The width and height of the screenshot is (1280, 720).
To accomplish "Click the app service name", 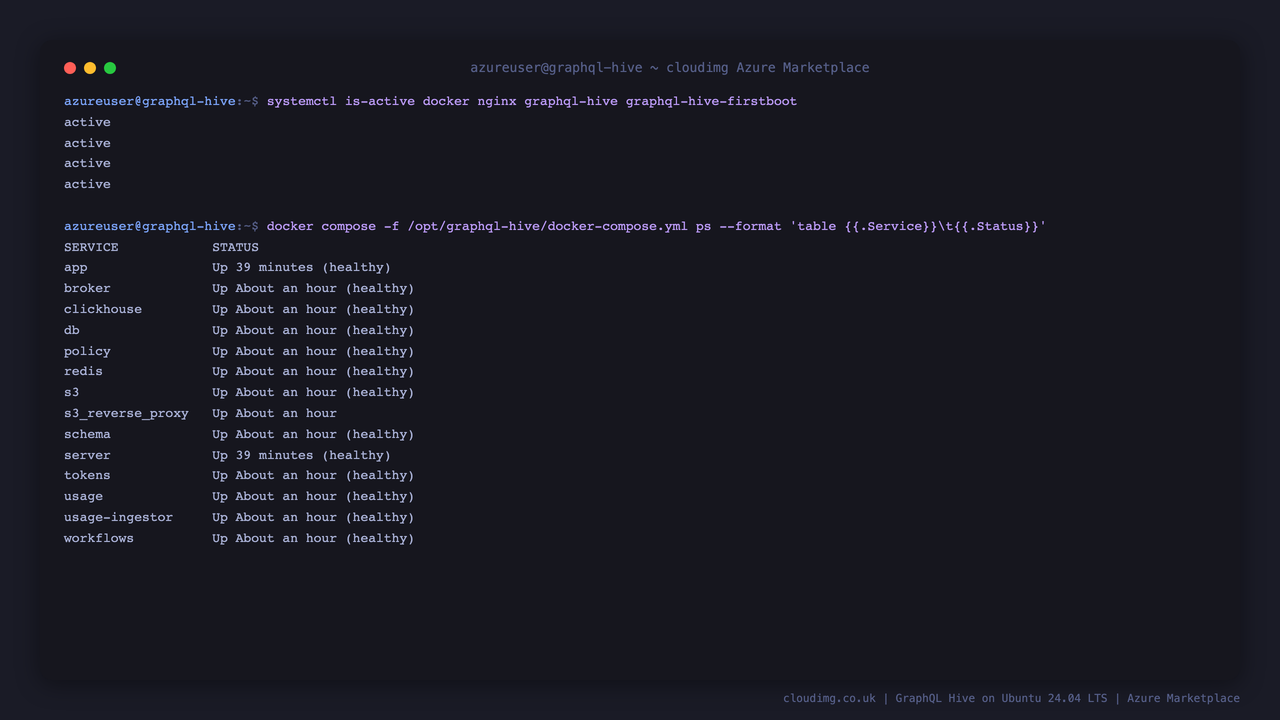I will 76,268.
